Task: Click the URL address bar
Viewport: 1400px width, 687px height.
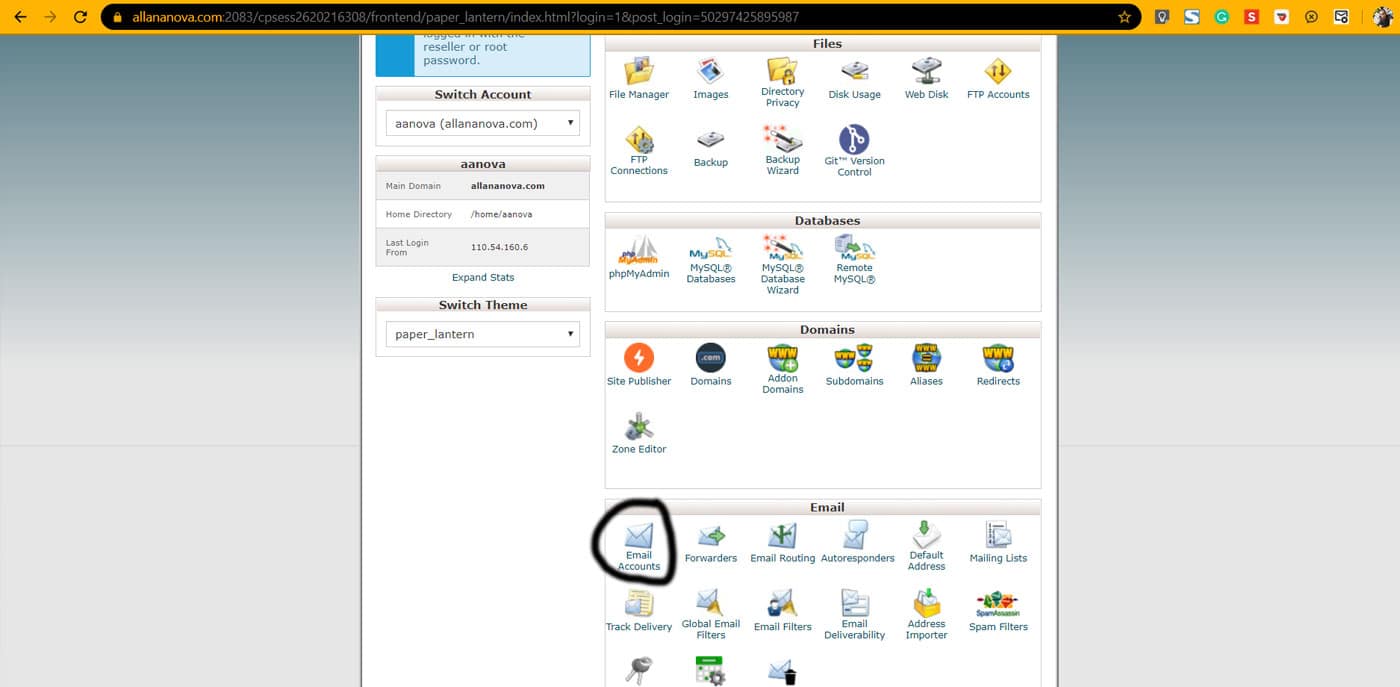Action: (x=620, y=17)
